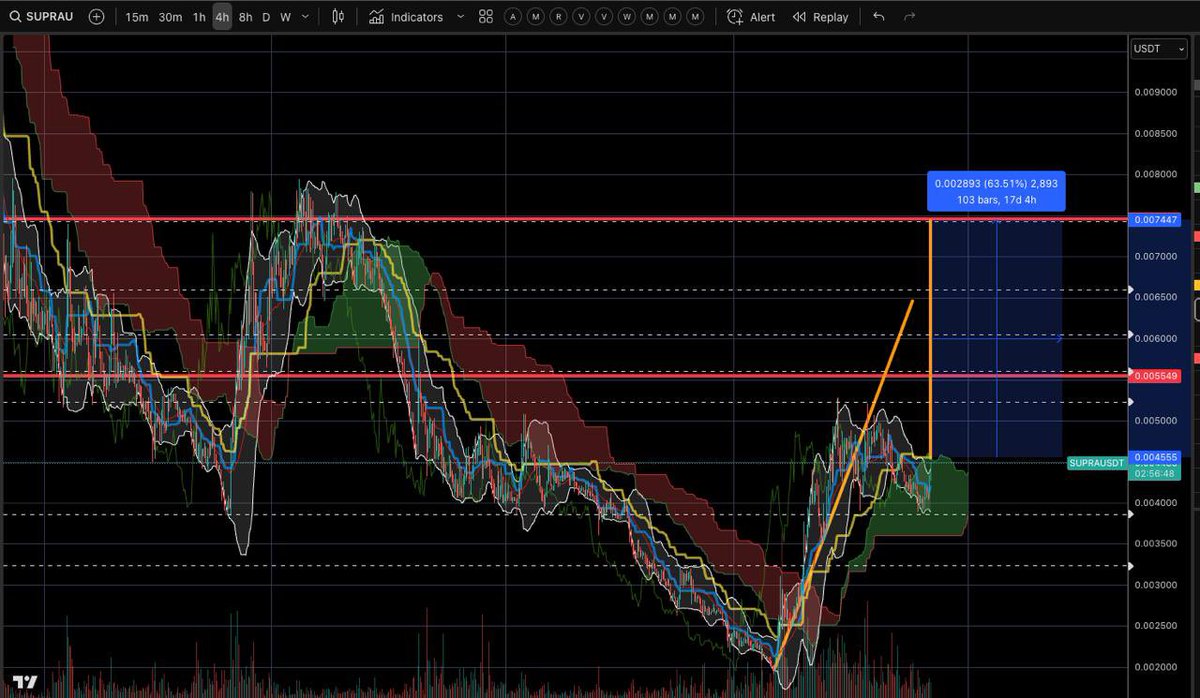The width and height of the screenshot is (1200, 698).
Task: Click the 0.007447 price line label
Action: [1153, 219]
